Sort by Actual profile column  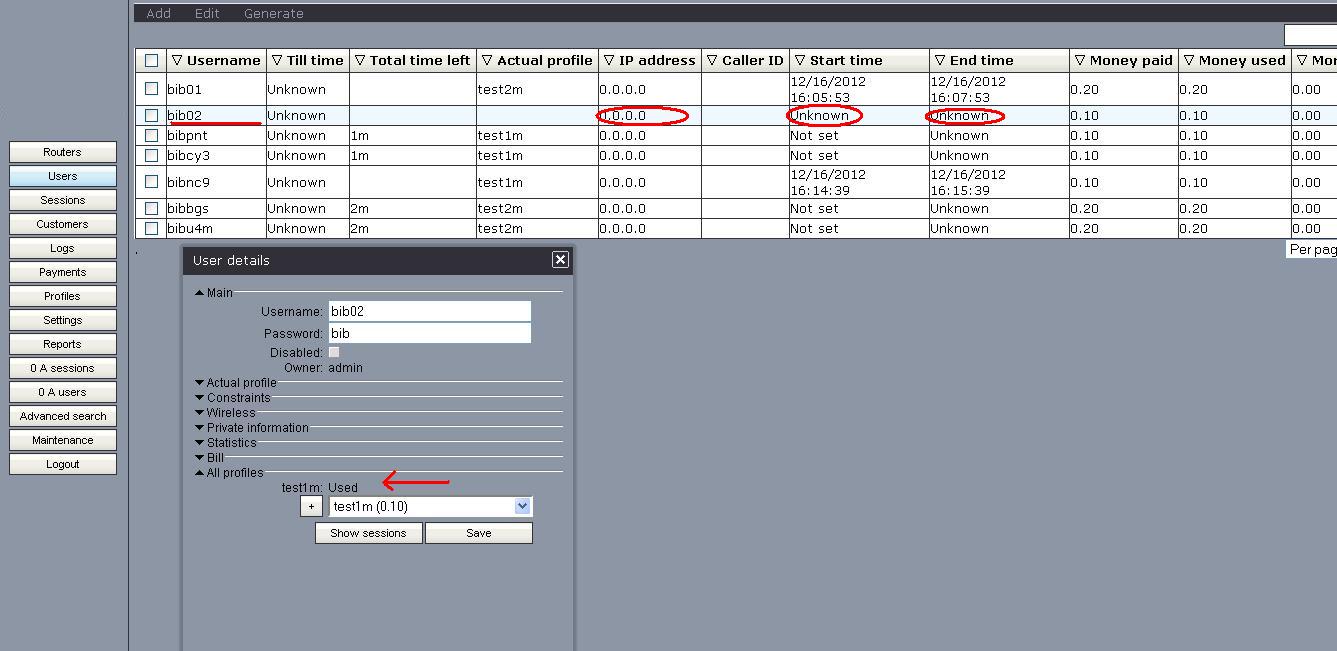point(537,60)
